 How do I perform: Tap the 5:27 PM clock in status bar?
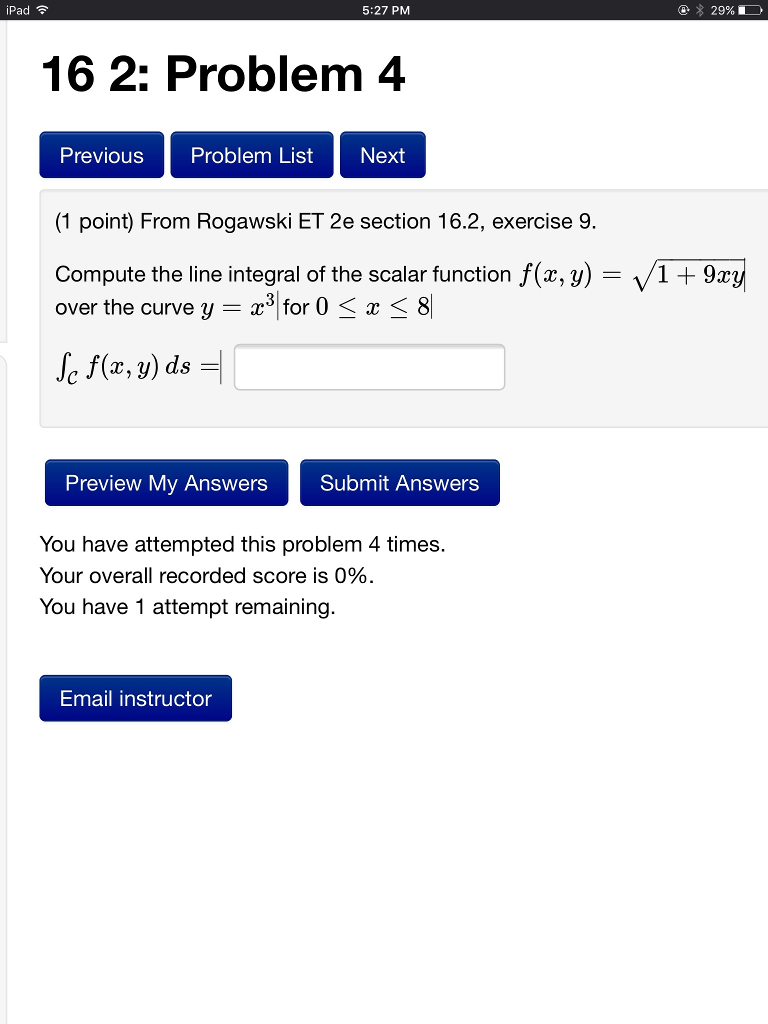[x=384, y=10]
